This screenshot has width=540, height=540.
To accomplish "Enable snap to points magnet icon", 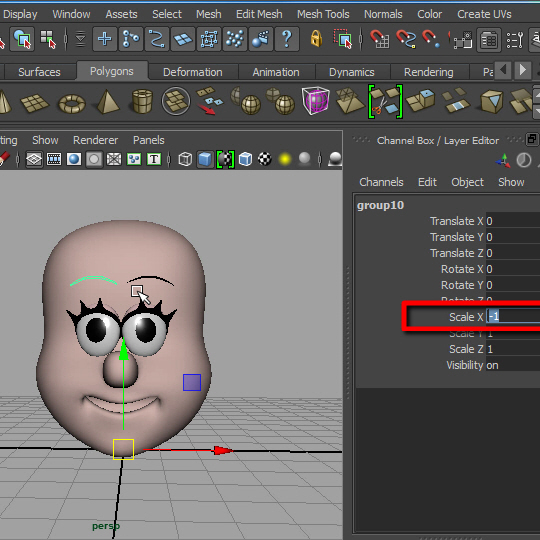I will coord(431,39).
